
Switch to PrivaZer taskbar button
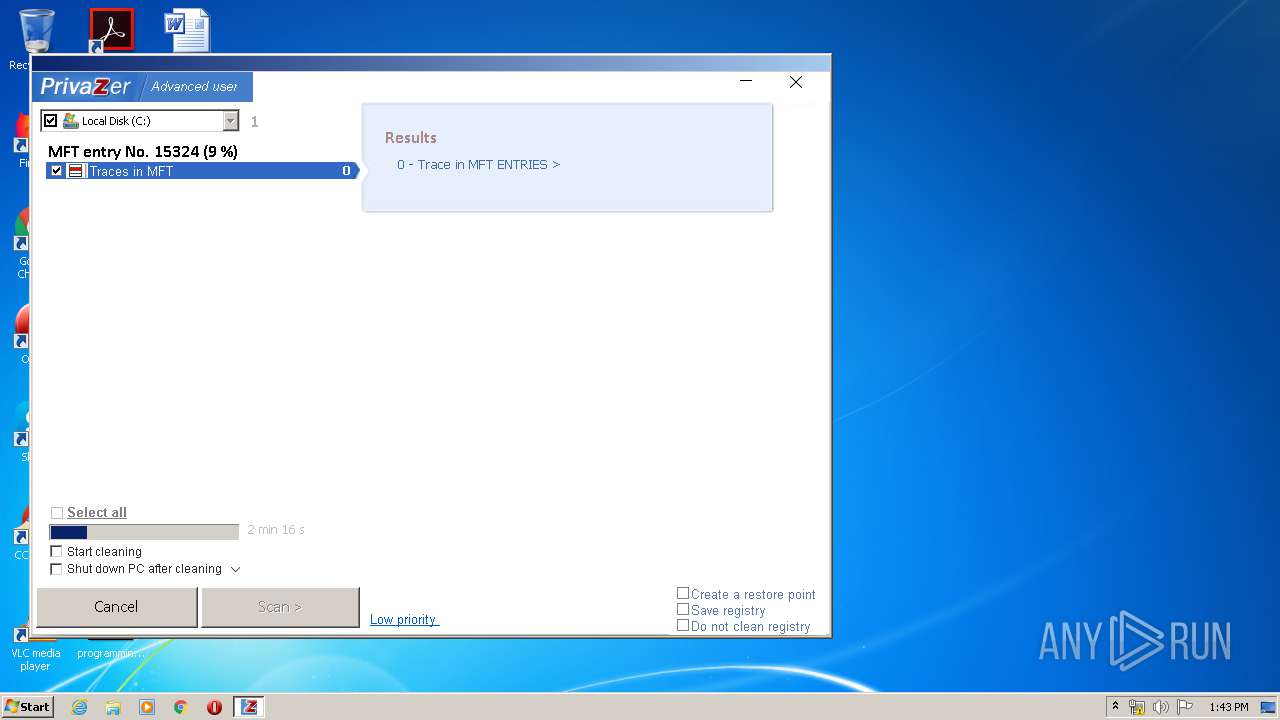[x=249, y=707]
